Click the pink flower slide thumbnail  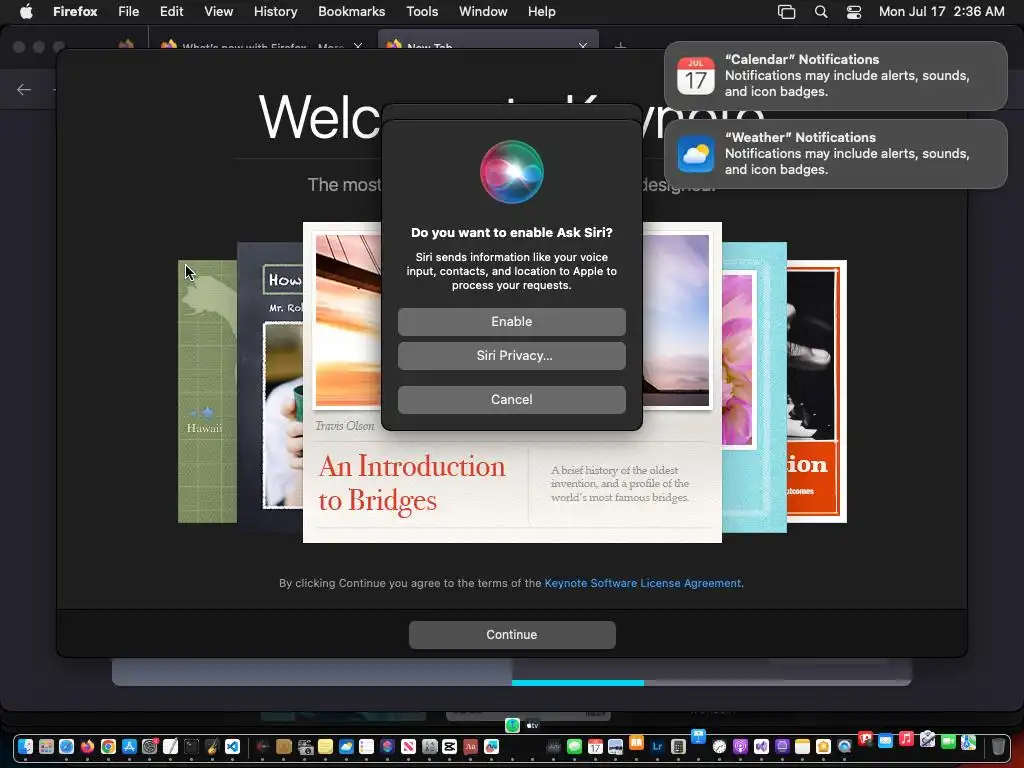(754, 387)
